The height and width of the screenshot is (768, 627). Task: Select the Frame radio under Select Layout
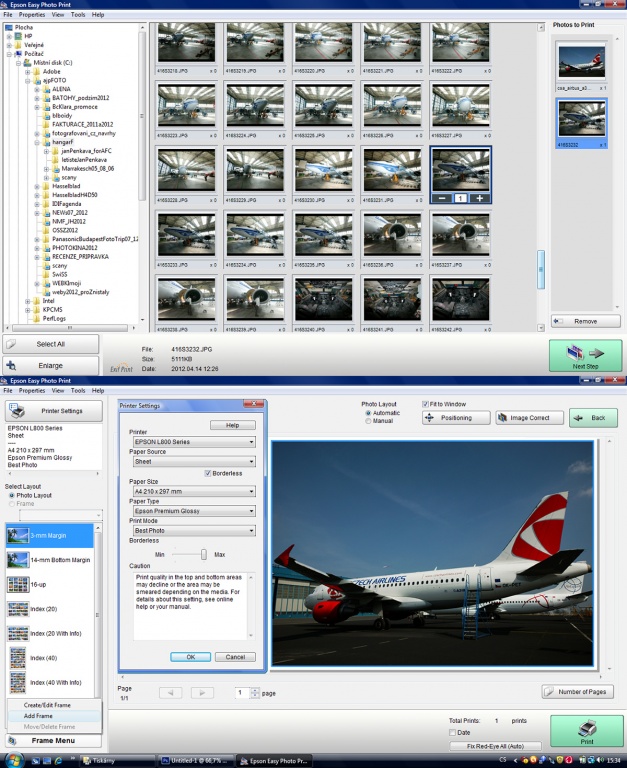click(12, 504)
